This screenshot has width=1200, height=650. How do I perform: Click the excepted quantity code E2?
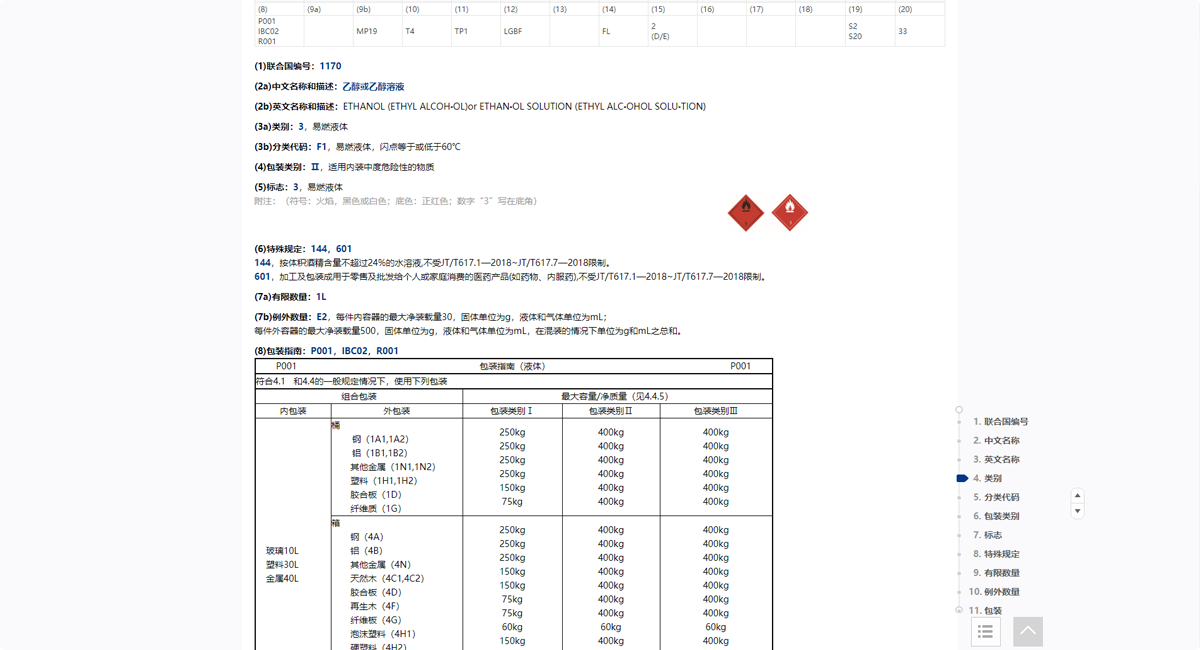pyautogui.click(x=322, y=317)
